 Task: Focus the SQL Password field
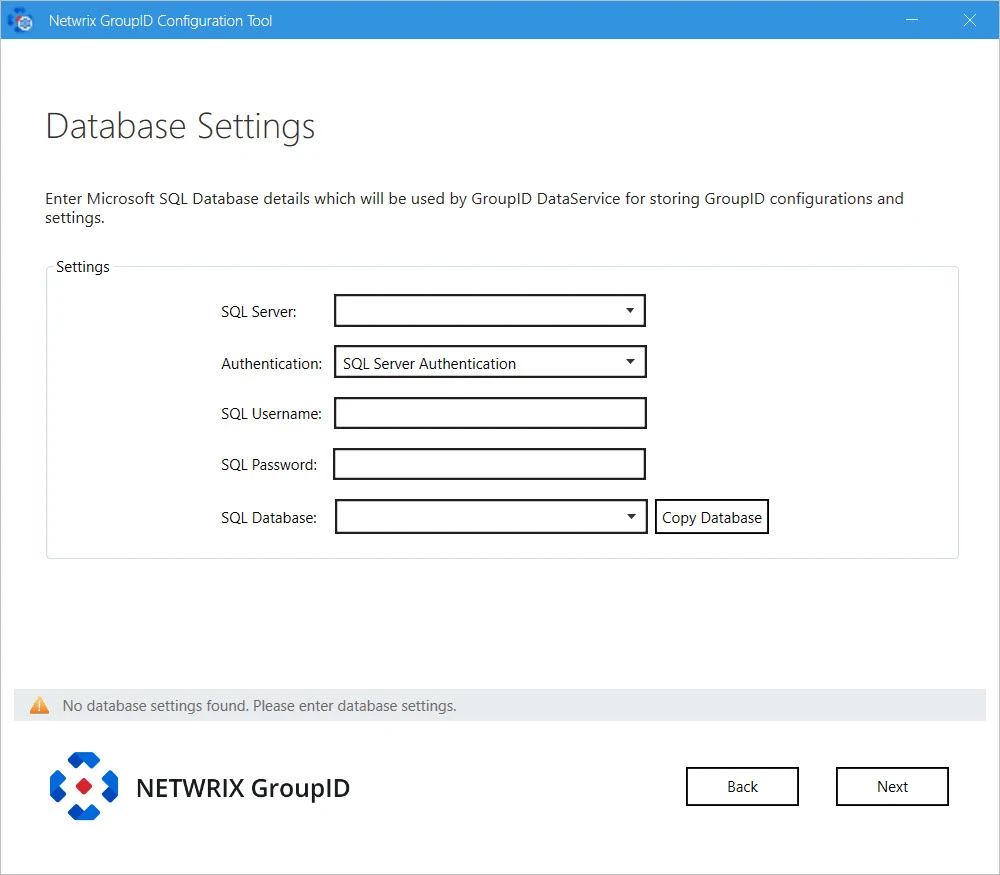[489, 464]
